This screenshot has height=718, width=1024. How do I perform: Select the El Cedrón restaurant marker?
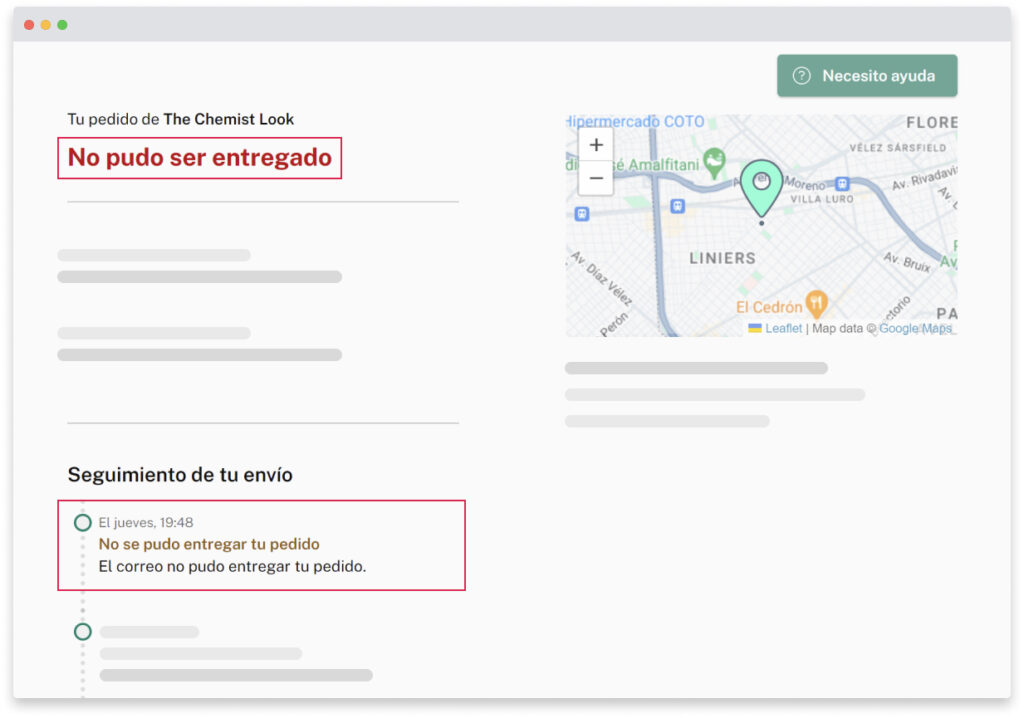[x=817, y=302]
